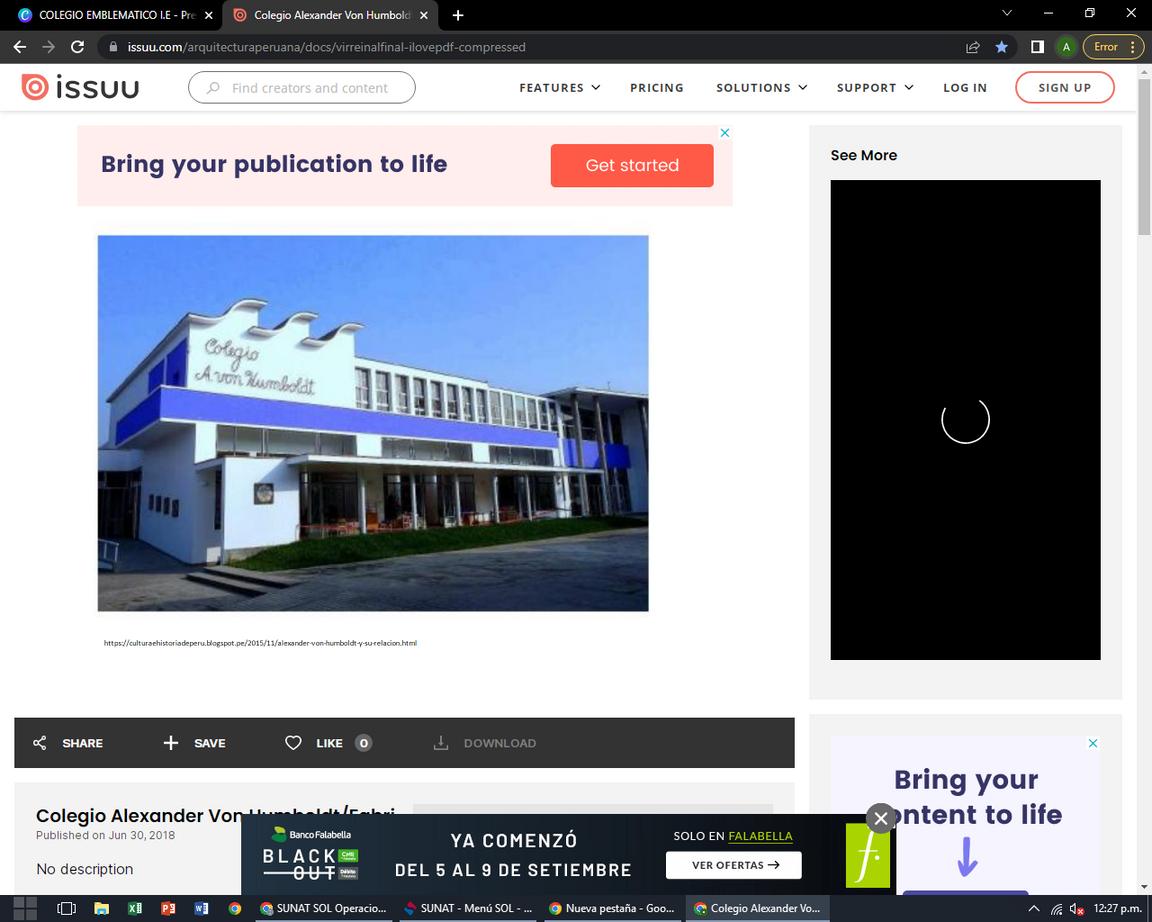Screen dimensions: 1152x922
Task: Open Chrome three-dot menu
Action: coord(1133,47)
